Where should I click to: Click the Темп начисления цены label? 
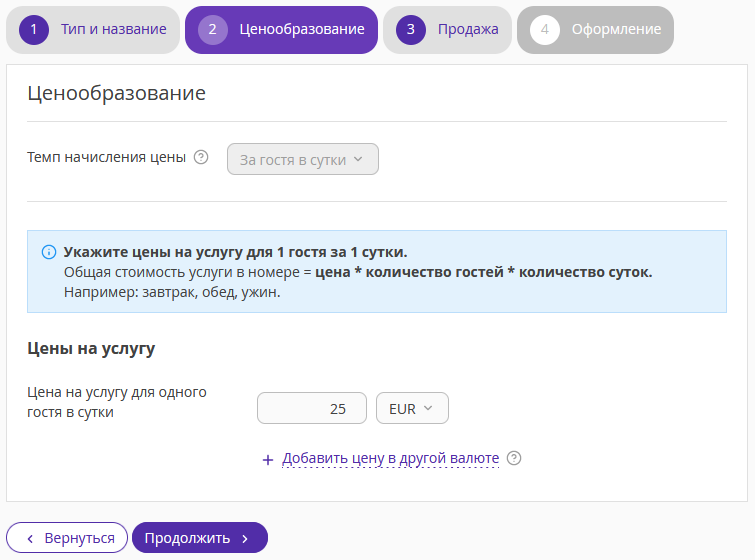[106, 157]
